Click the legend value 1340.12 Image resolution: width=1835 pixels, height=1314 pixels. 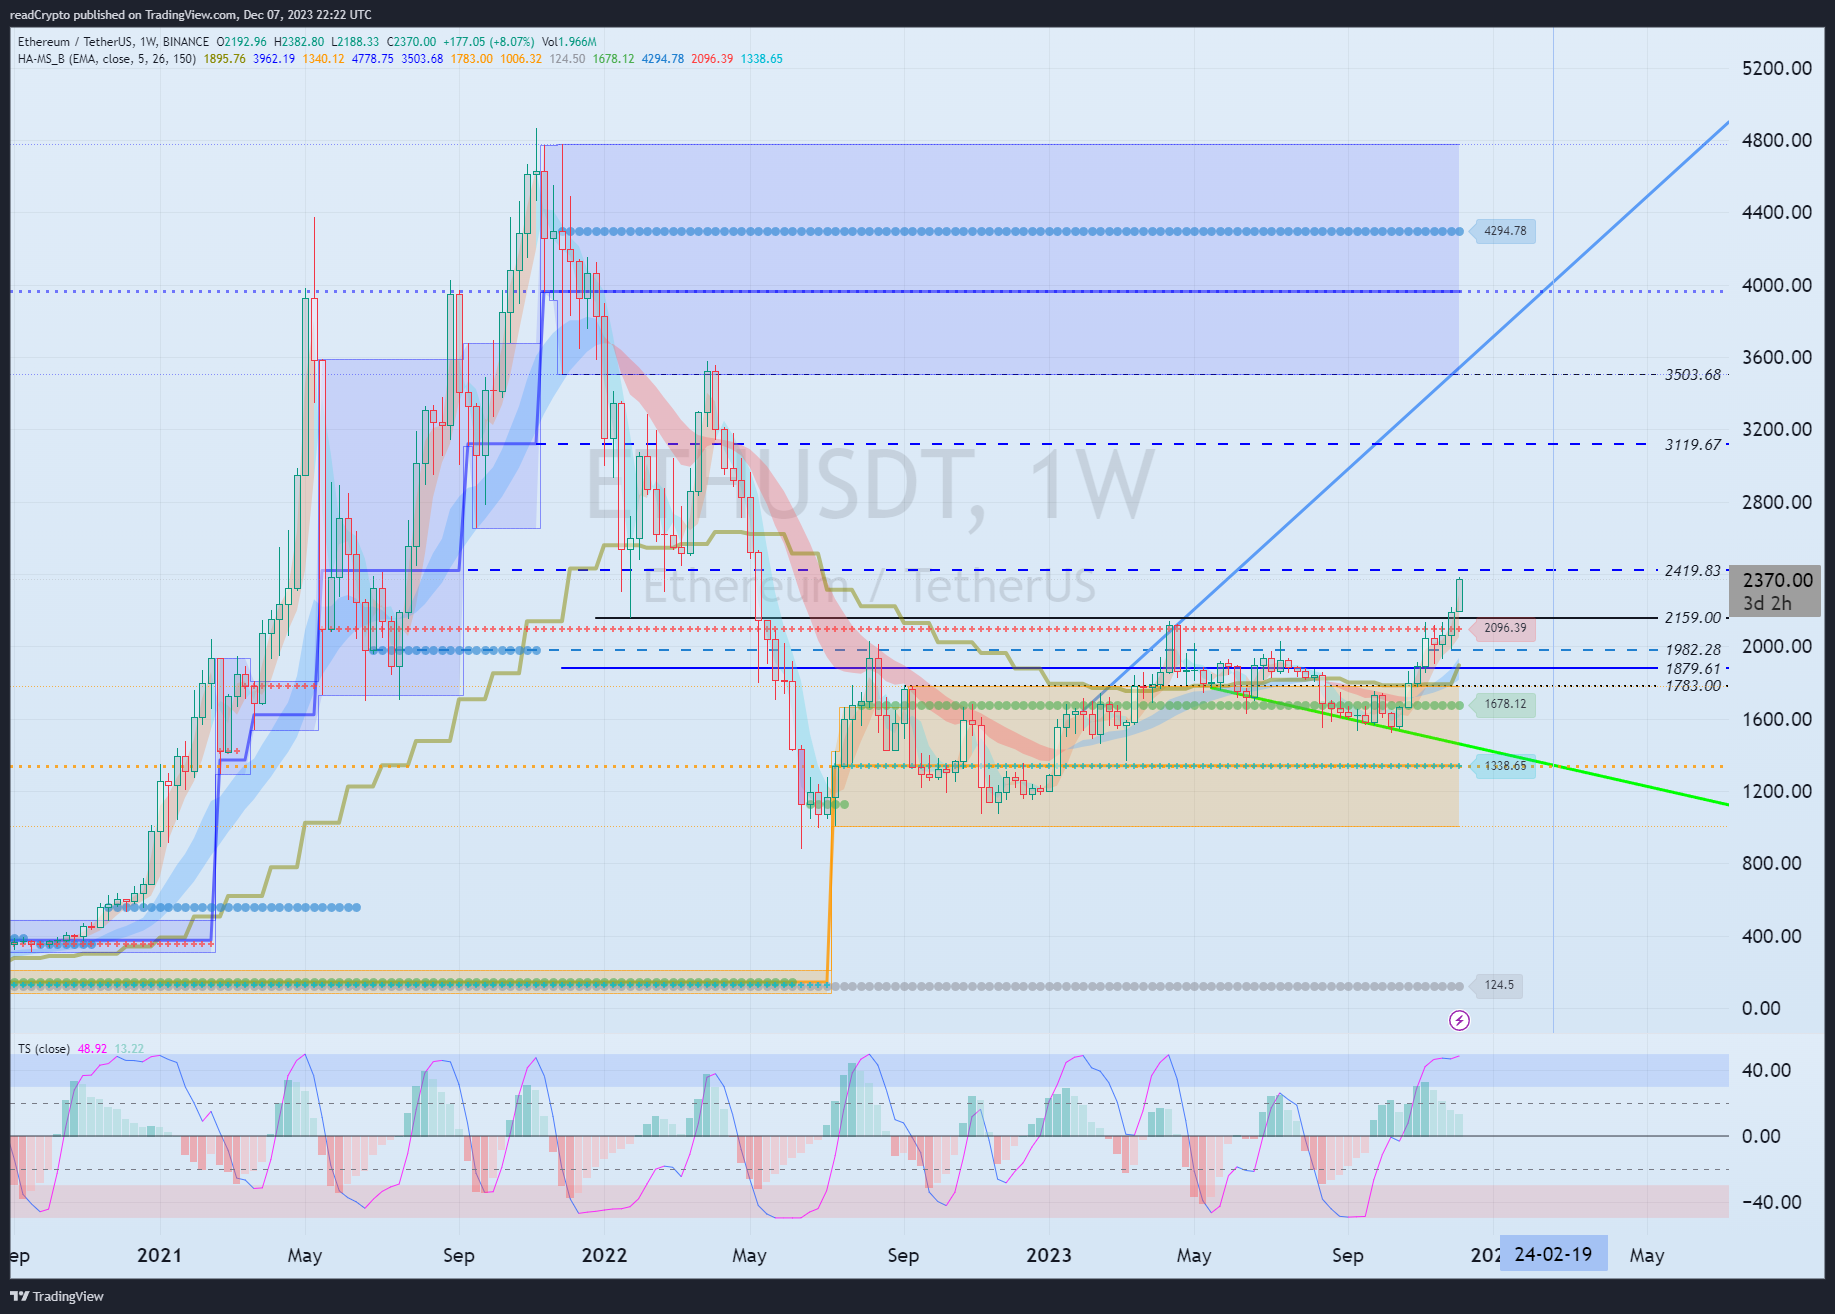[x=323, y=59]
